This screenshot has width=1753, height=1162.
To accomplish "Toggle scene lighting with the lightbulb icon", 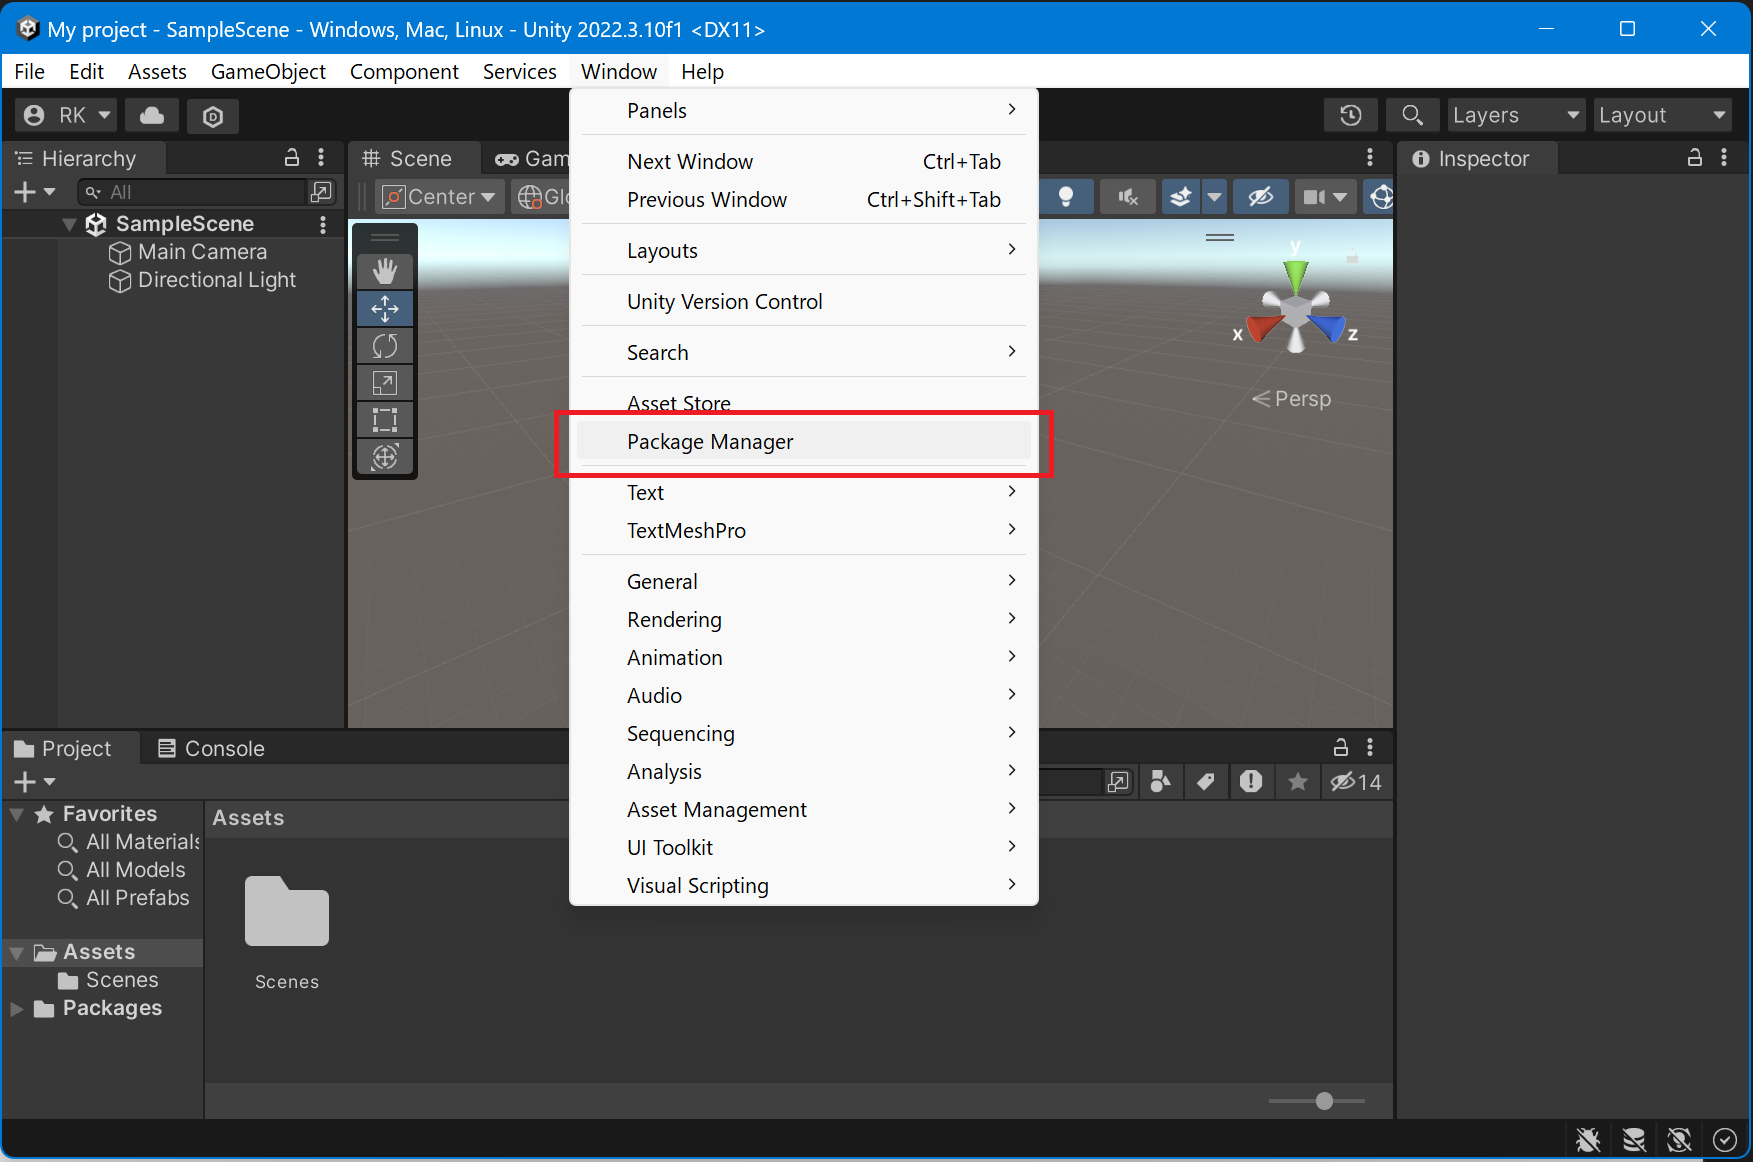I will pos(1066,196).
